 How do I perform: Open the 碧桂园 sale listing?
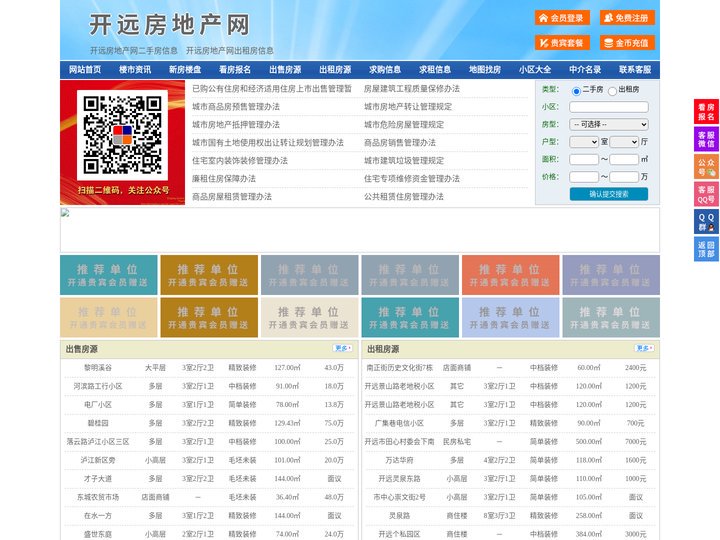click(x=98, y=423)
